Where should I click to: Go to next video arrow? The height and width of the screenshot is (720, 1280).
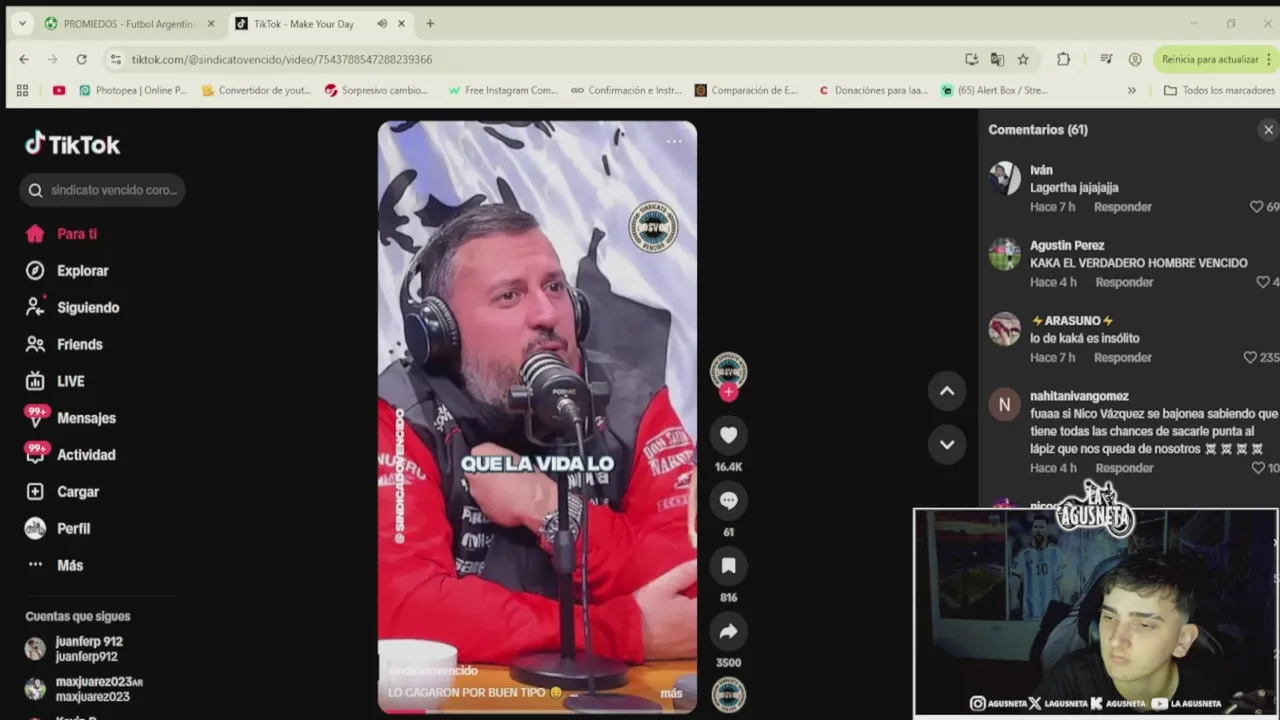[x=947, y=444]
